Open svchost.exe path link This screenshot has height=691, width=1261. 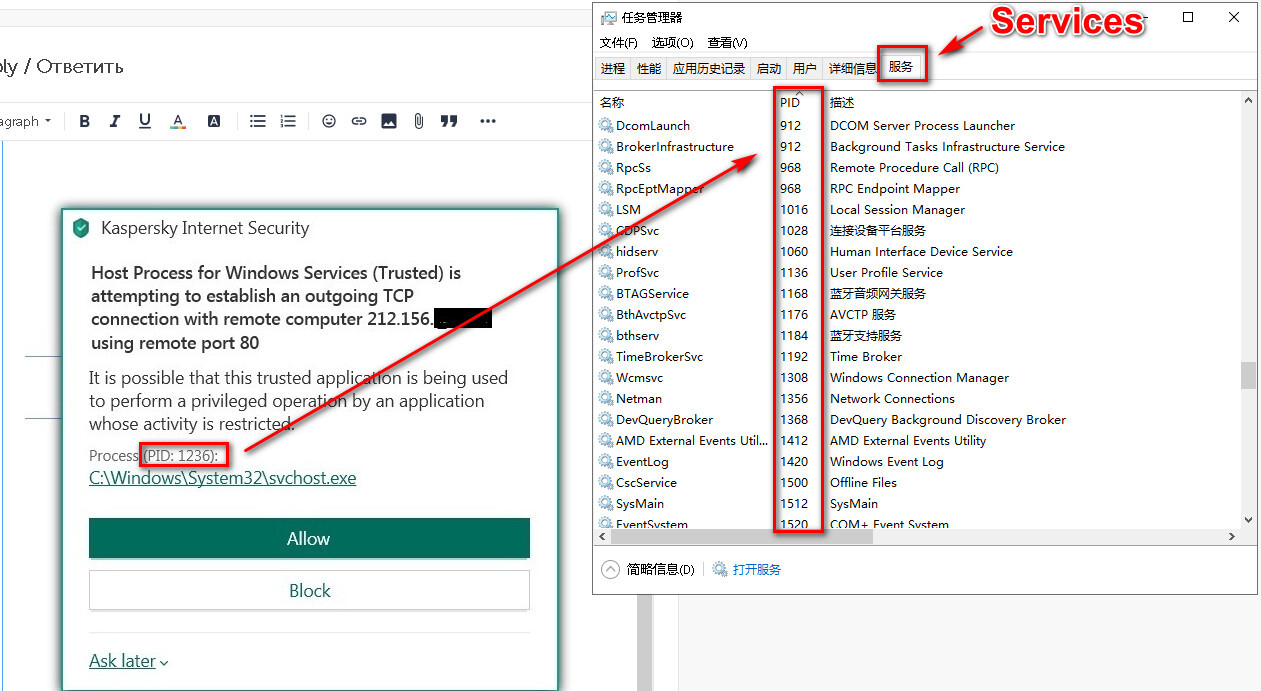[x=222, y=477]
